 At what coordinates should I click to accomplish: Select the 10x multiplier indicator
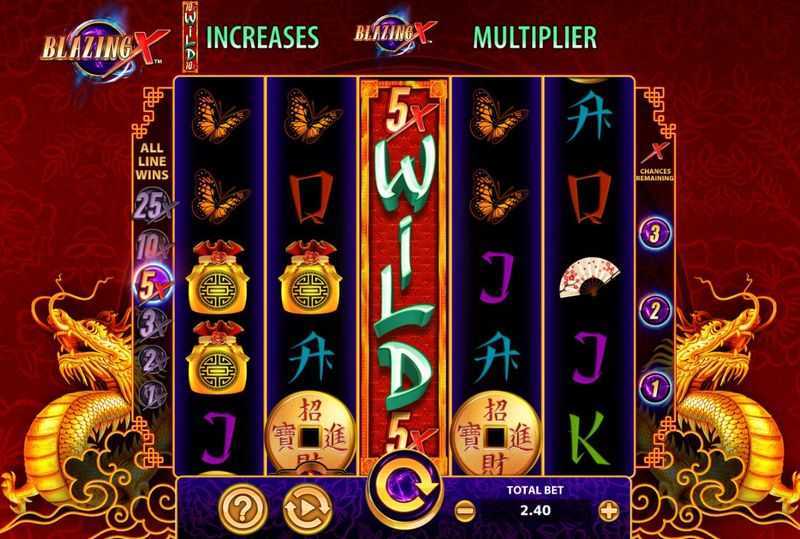click(153, 247)
